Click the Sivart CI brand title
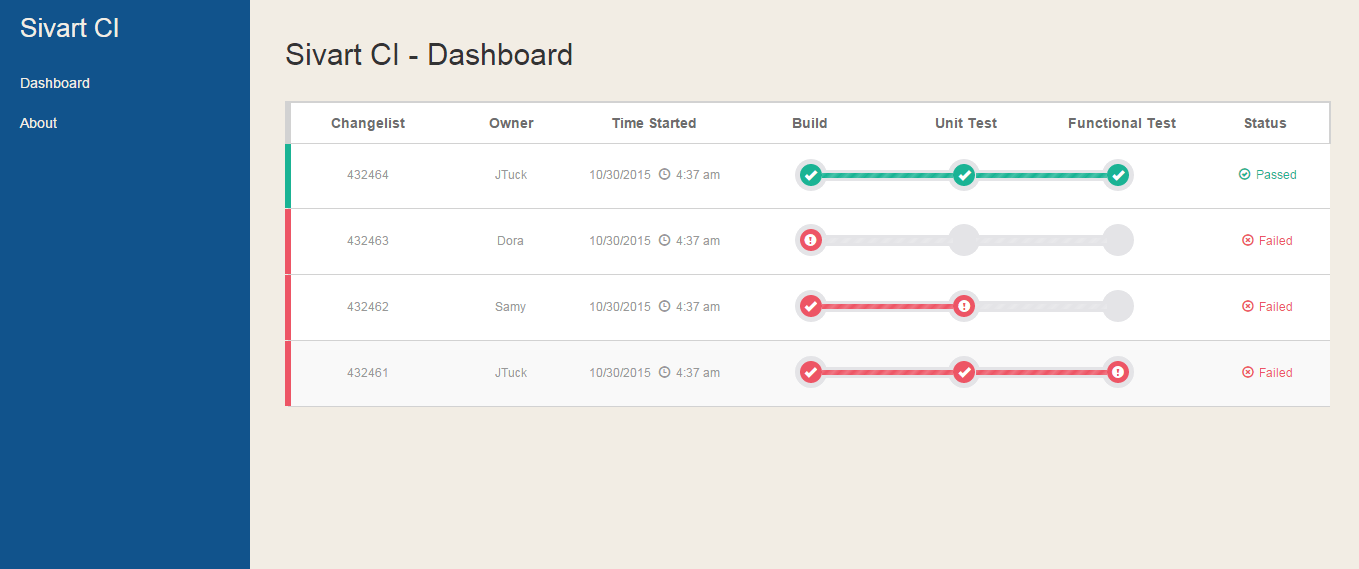Screen dimensions: 1359x569 click(x=70, y=28)
